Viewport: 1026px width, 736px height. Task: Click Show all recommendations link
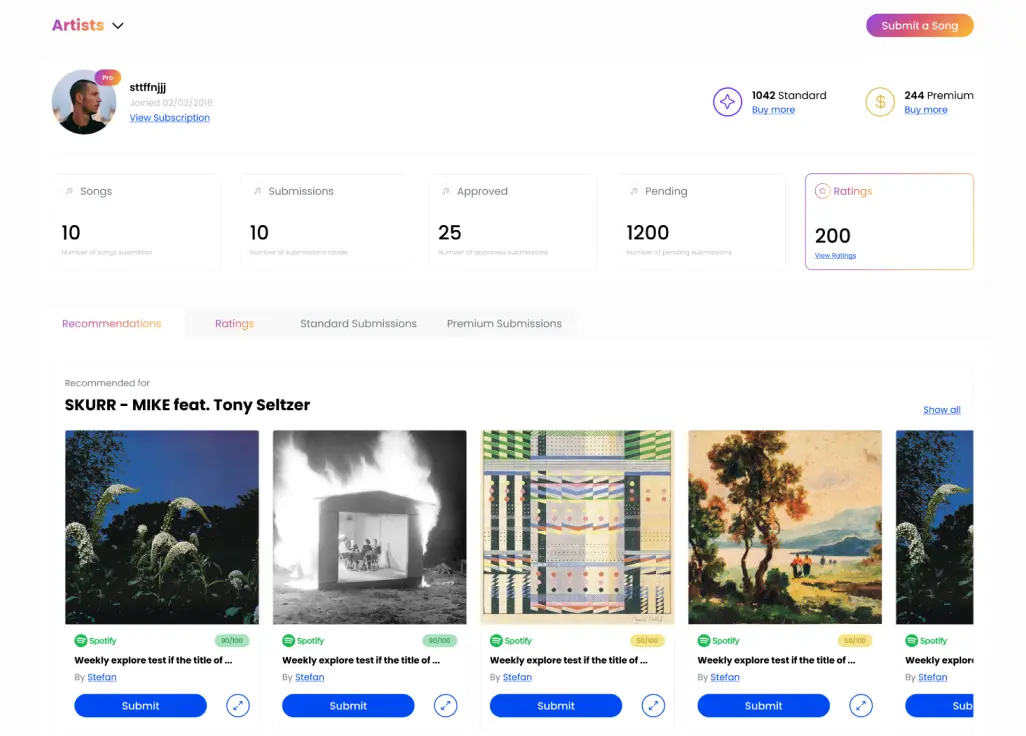[941, 410]
